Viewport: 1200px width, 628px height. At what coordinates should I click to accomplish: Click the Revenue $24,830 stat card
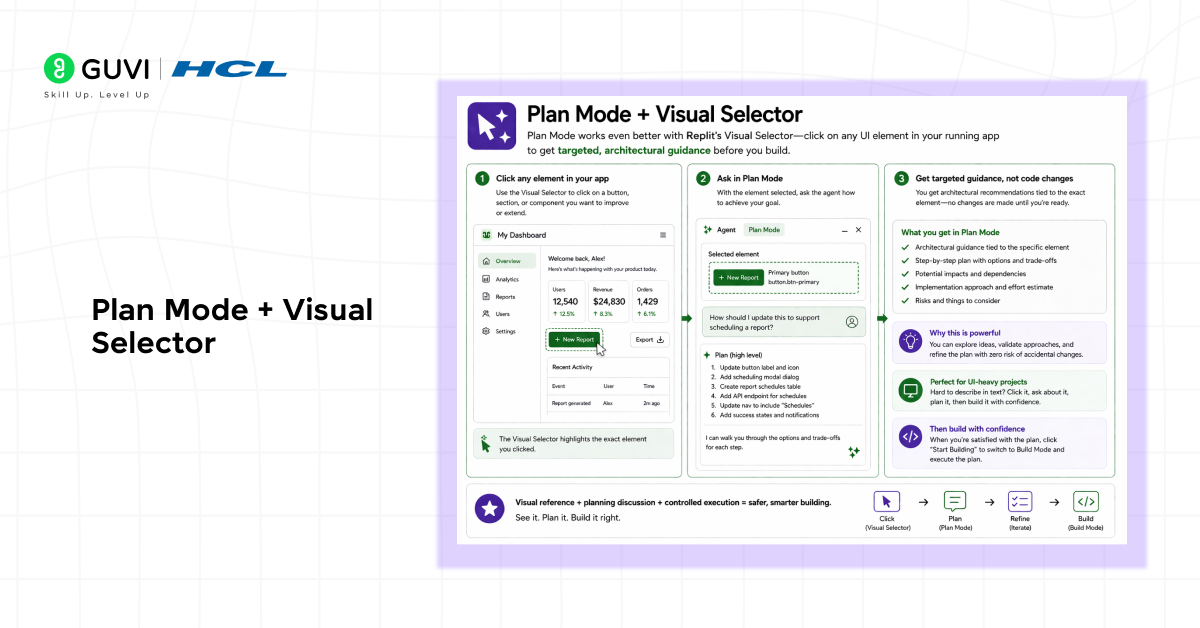click(610, 300)
